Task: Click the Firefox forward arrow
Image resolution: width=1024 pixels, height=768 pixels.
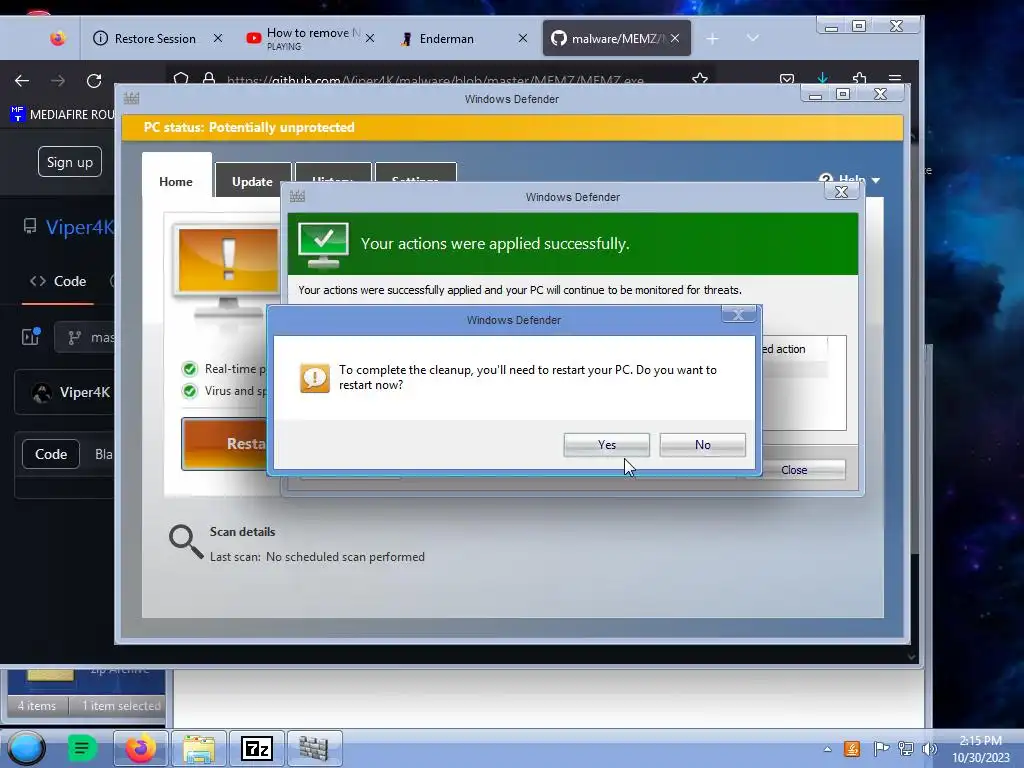Action: pos(58,80)
